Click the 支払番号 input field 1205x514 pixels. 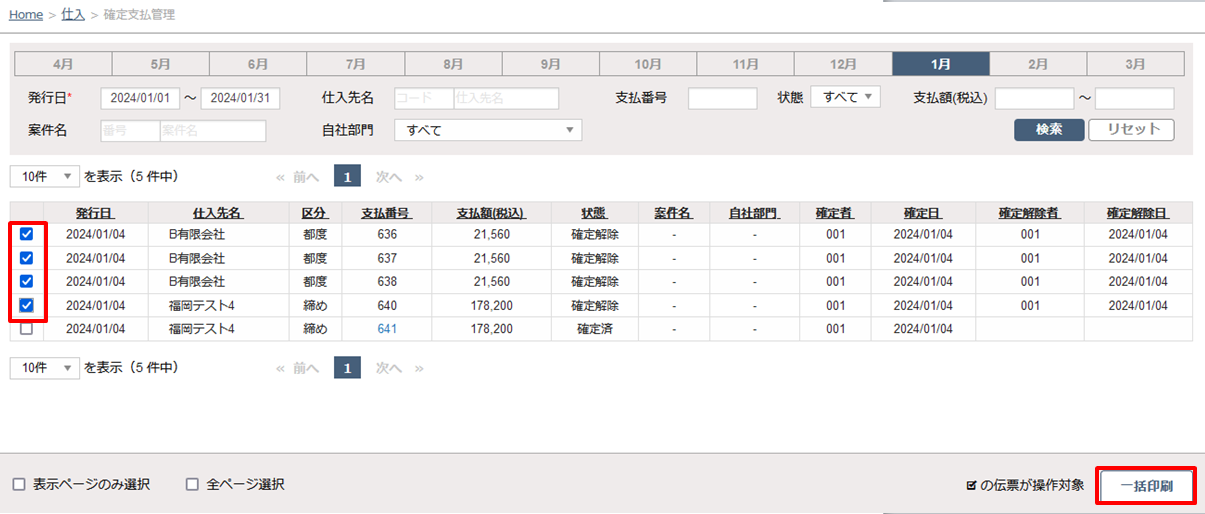(722, 98)
